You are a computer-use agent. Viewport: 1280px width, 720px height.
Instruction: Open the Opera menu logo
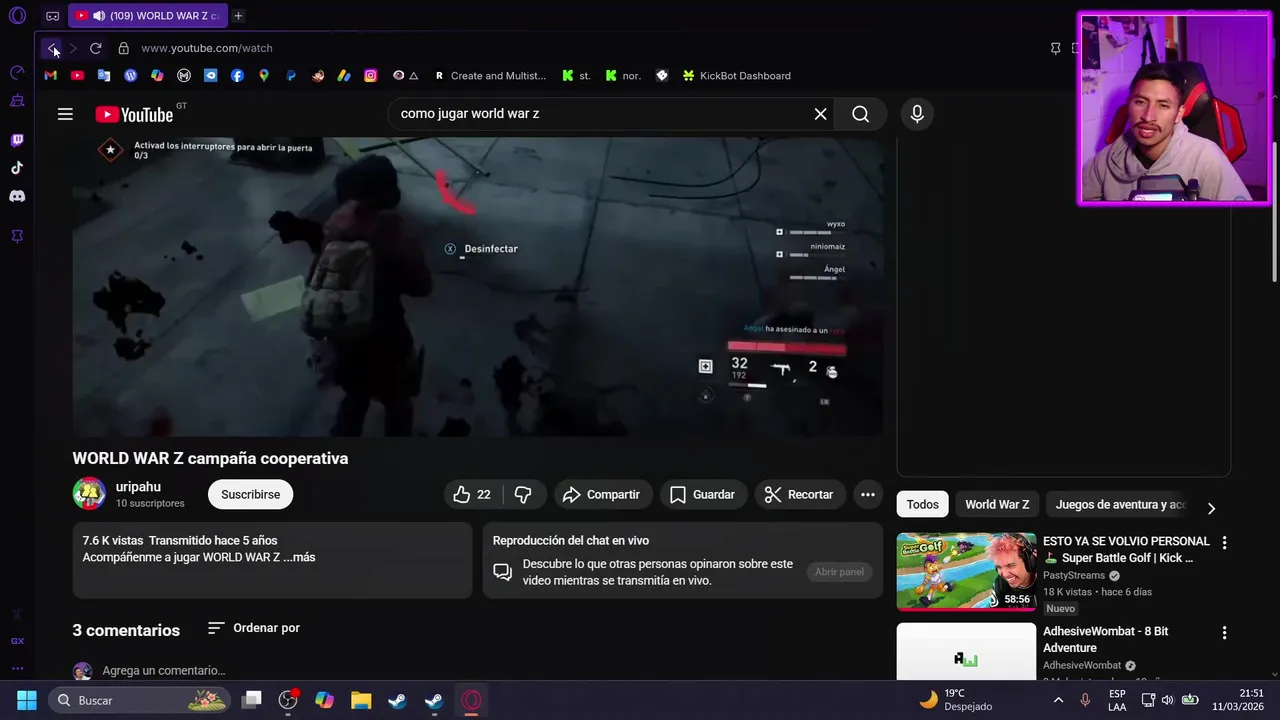pyautogui.click(x=17, y=16)
